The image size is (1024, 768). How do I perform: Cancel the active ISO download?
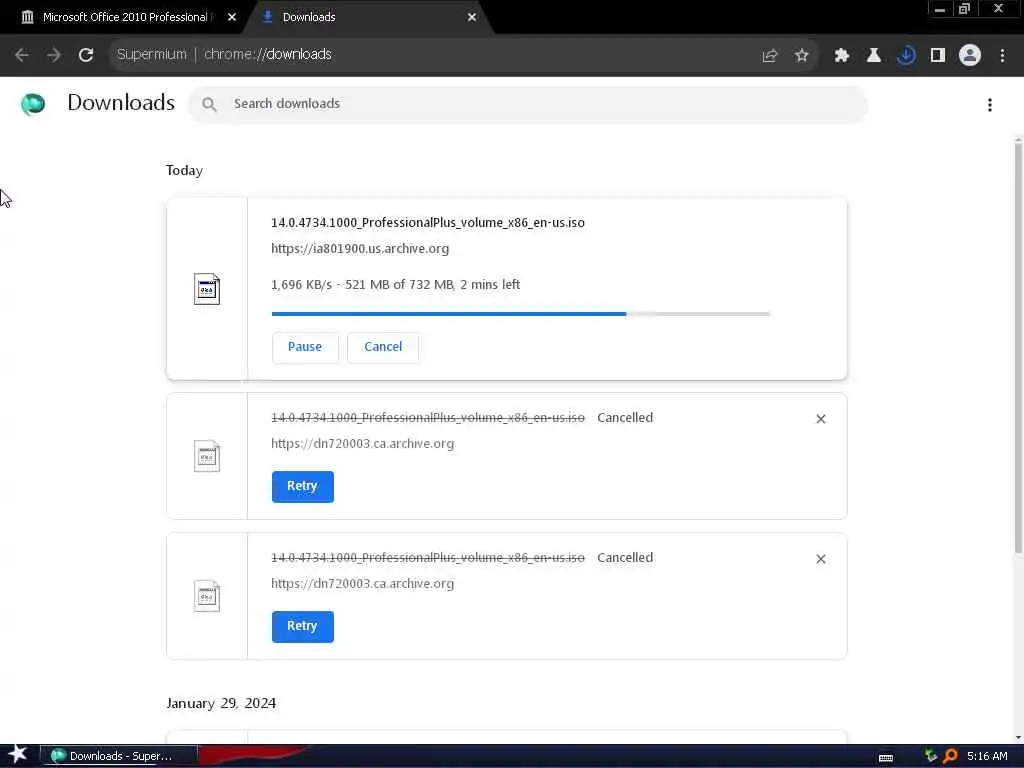tap(383, 347)
